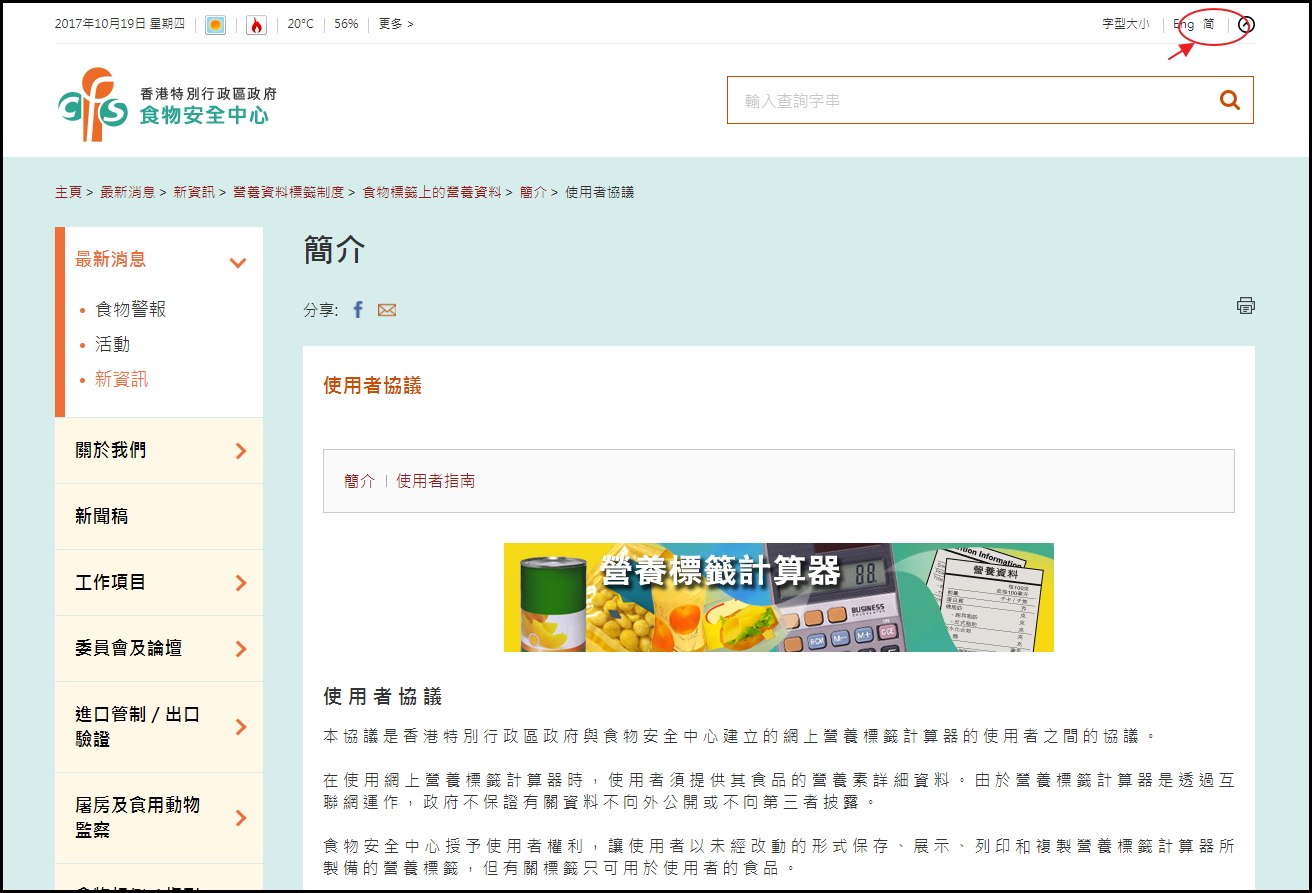Click the red fire danger warning icon
1312x893 pixels.
pos(256,25)
